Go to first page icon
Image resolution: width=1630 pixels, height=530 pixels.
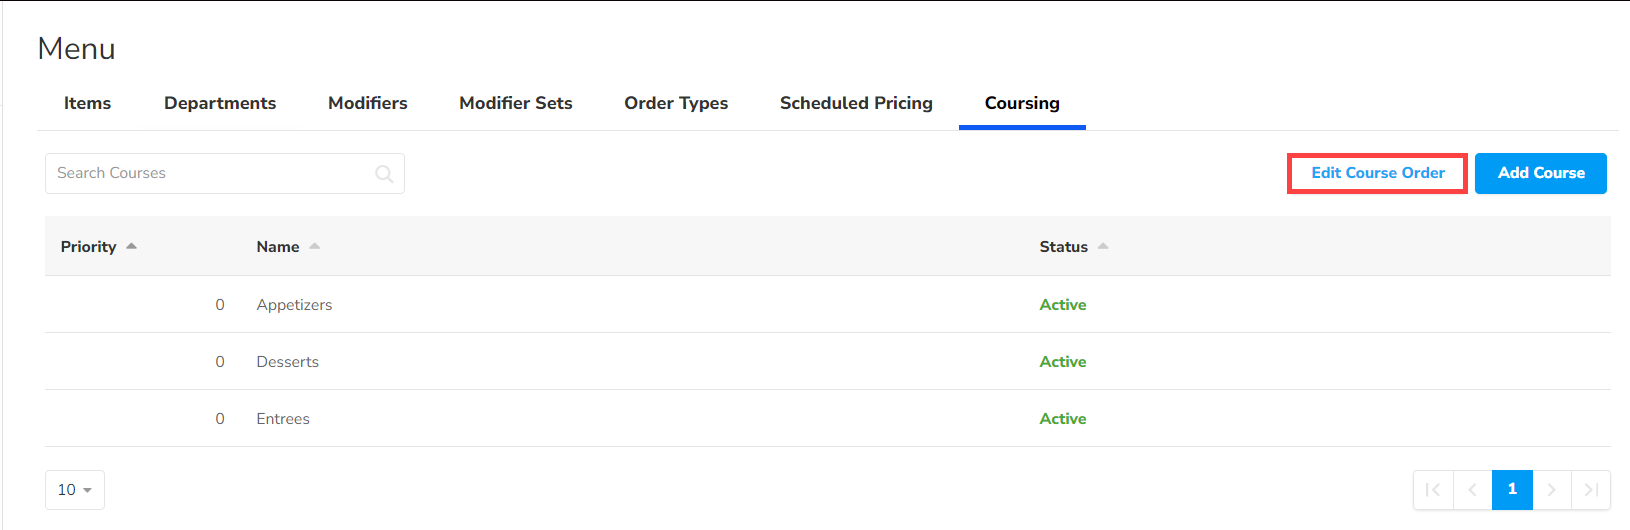coord(1433,490)
